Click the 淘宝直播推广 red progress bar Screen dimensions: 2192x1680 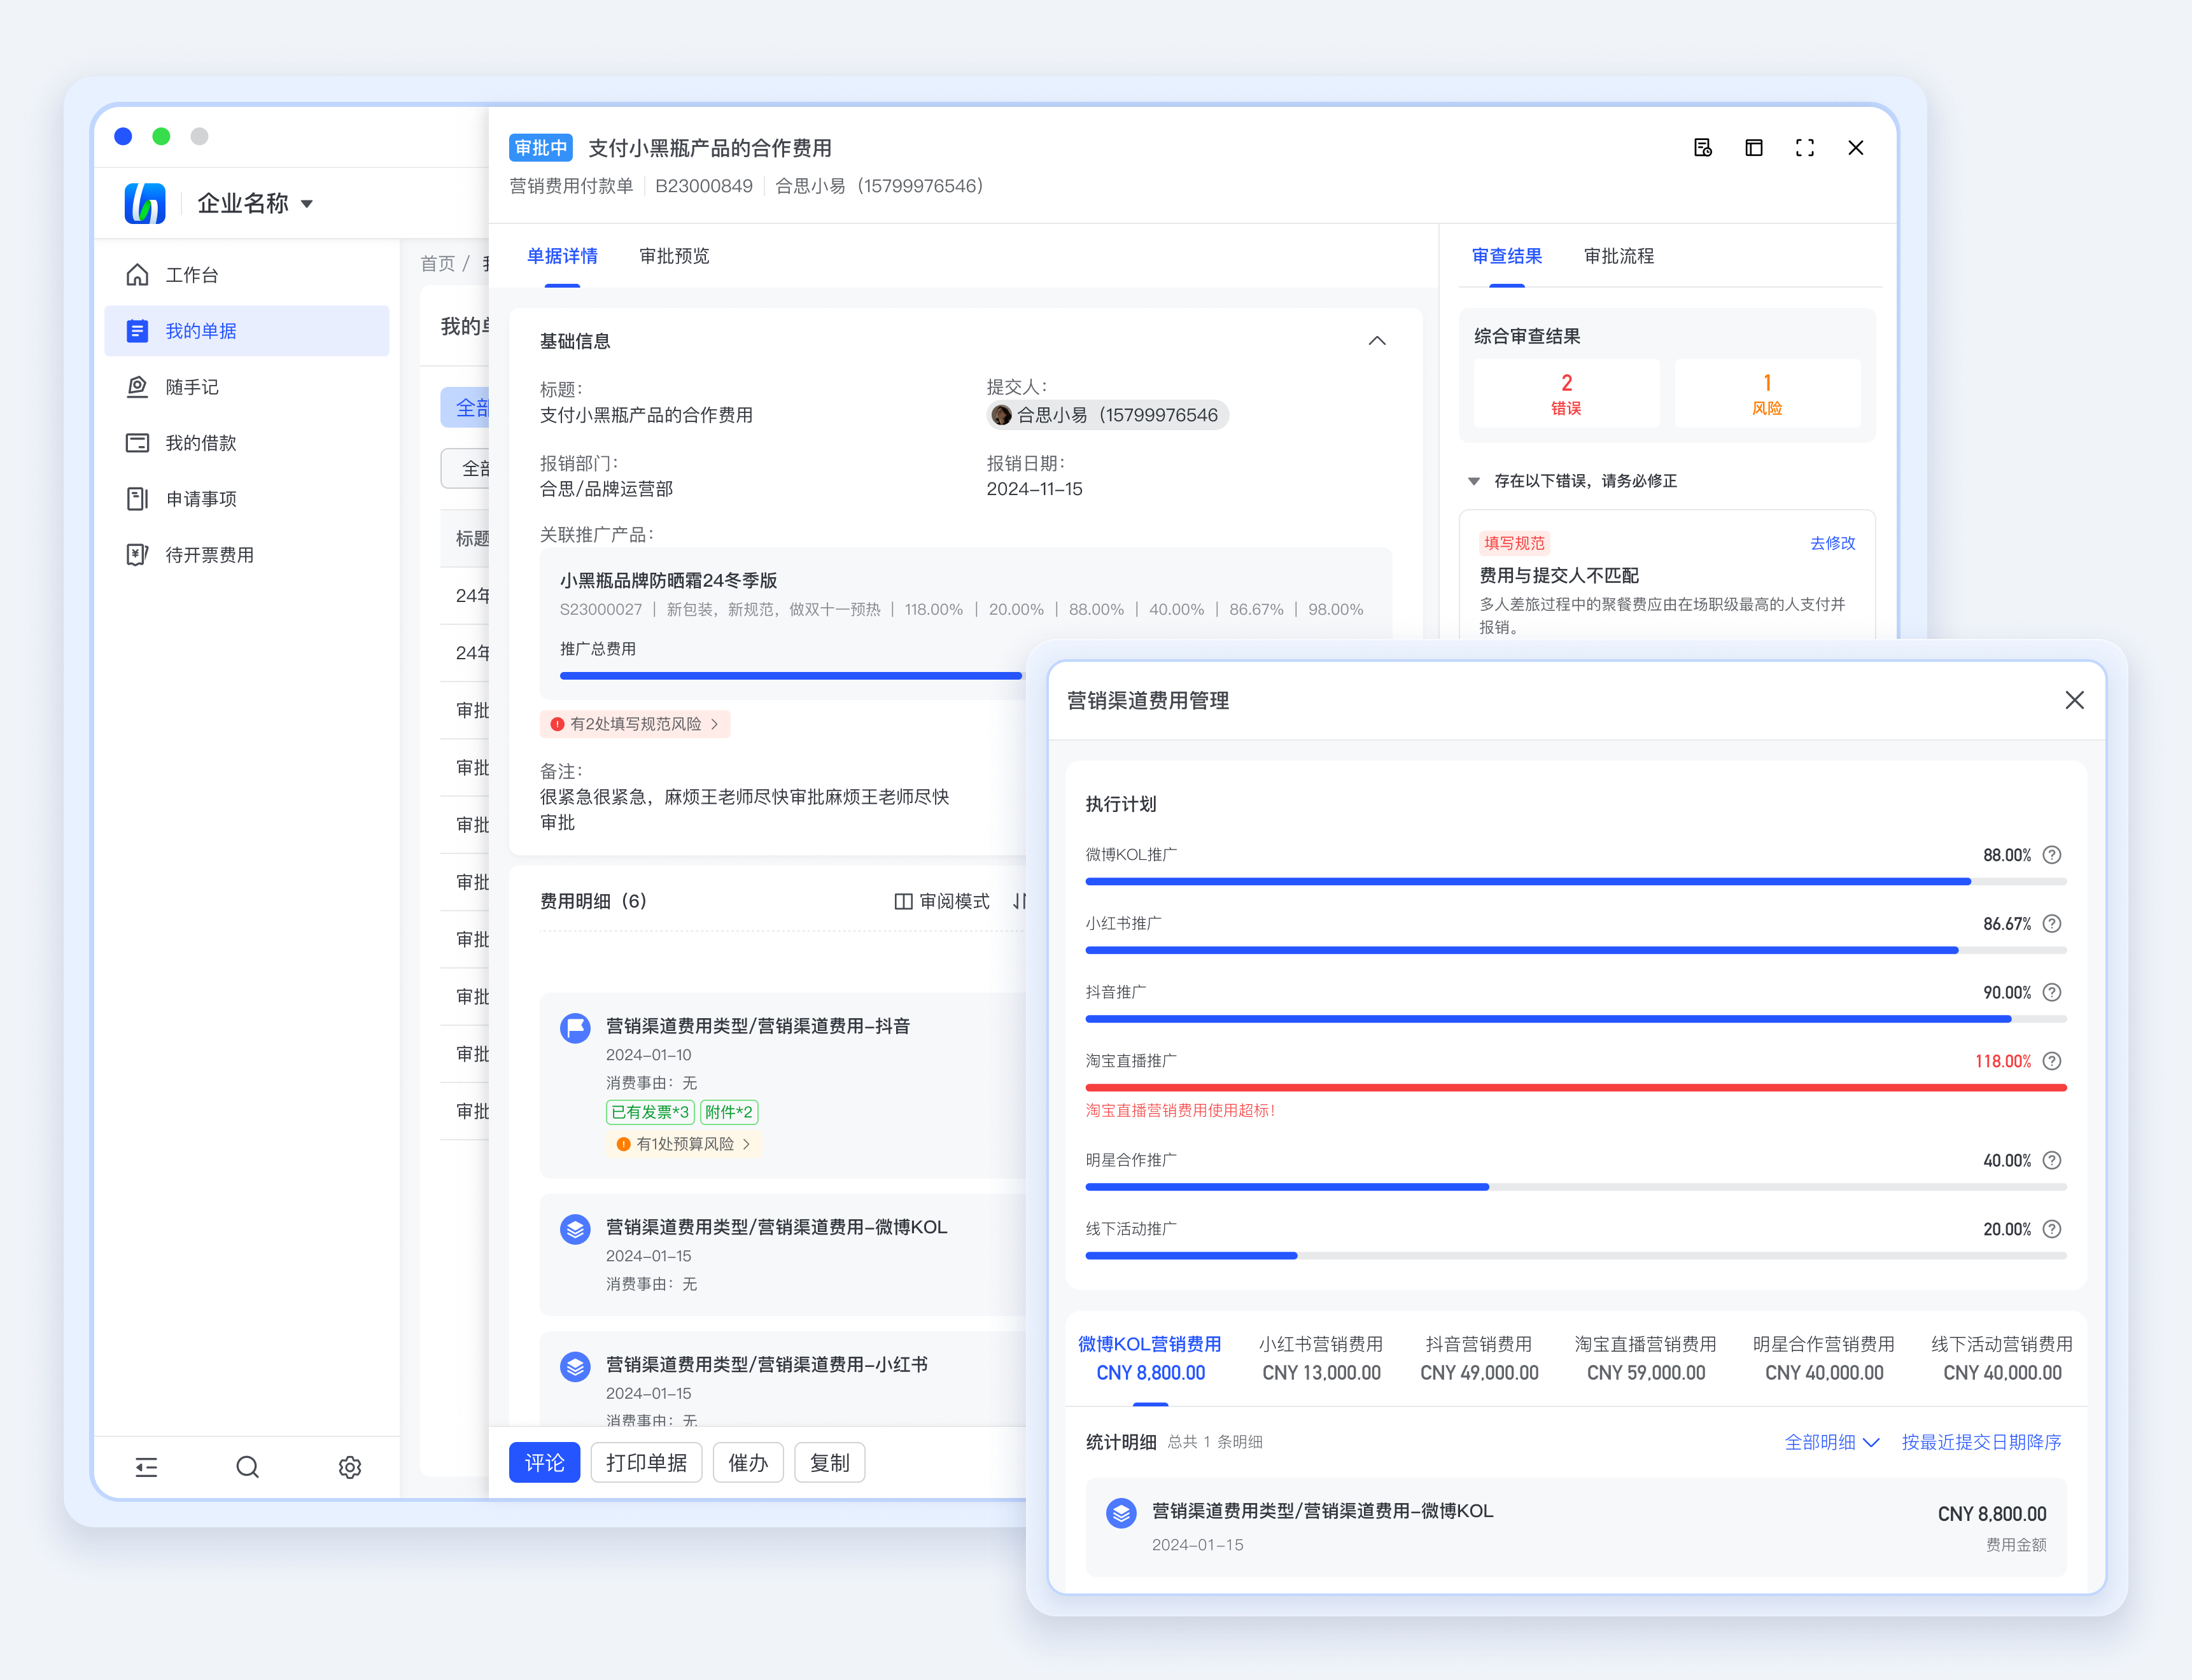click(x=1575, y=1088)
